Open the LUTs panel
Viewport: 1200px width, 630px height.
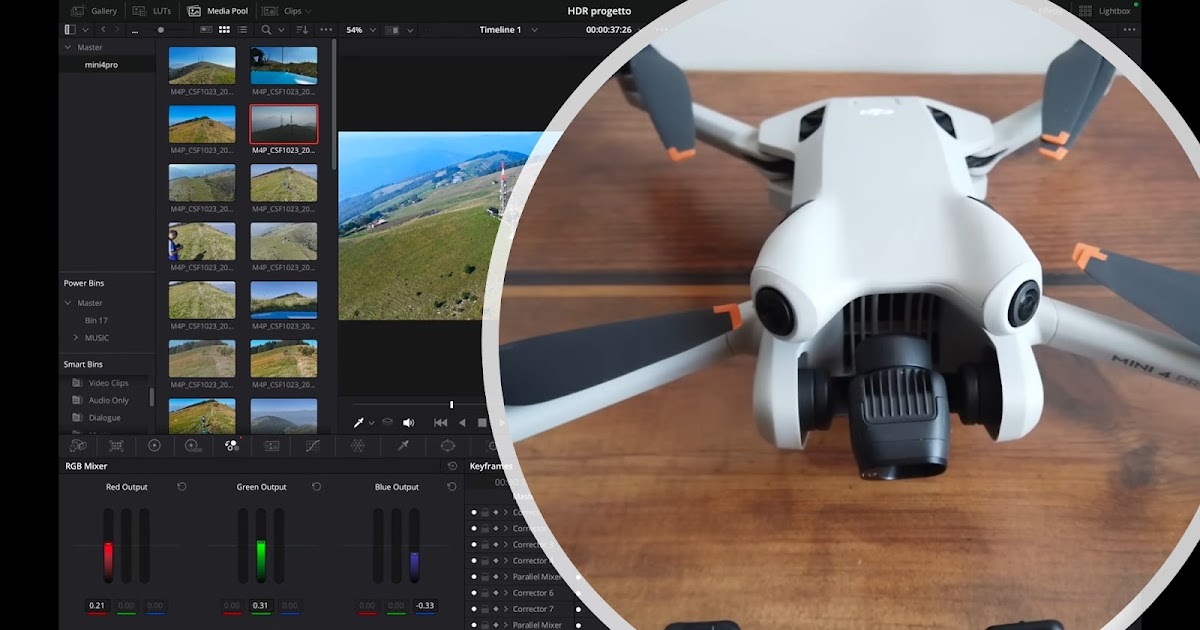153,11
